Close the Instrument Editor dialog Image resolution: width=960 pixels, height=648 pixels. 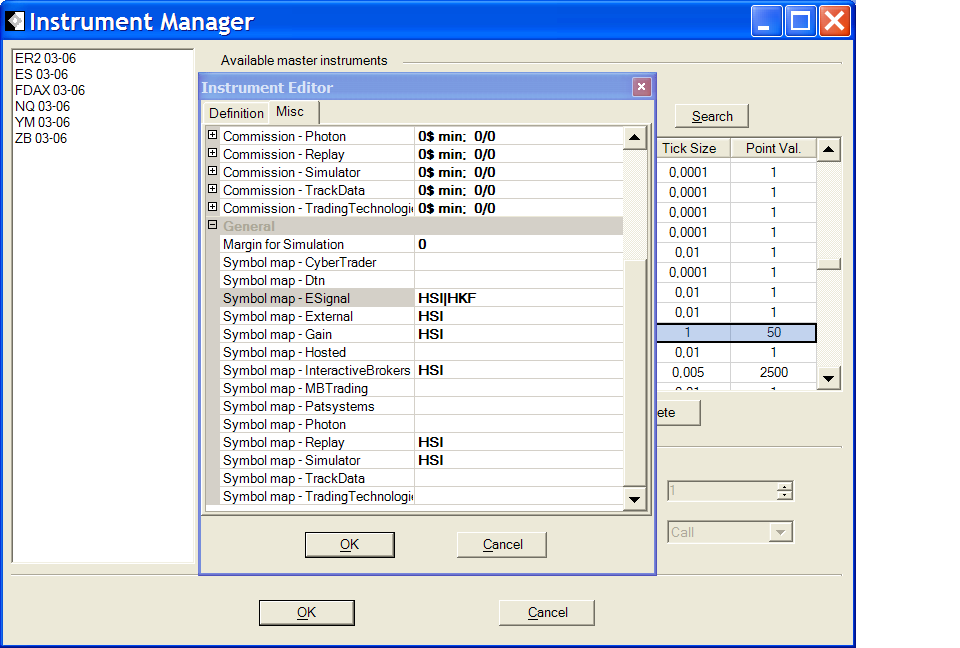641,87
